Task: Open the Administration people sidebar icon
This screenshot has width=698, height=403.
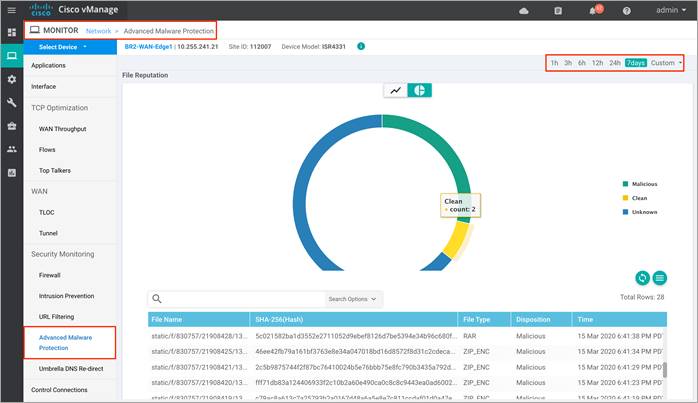Action: pyautogui.click(x=12, y=149)
